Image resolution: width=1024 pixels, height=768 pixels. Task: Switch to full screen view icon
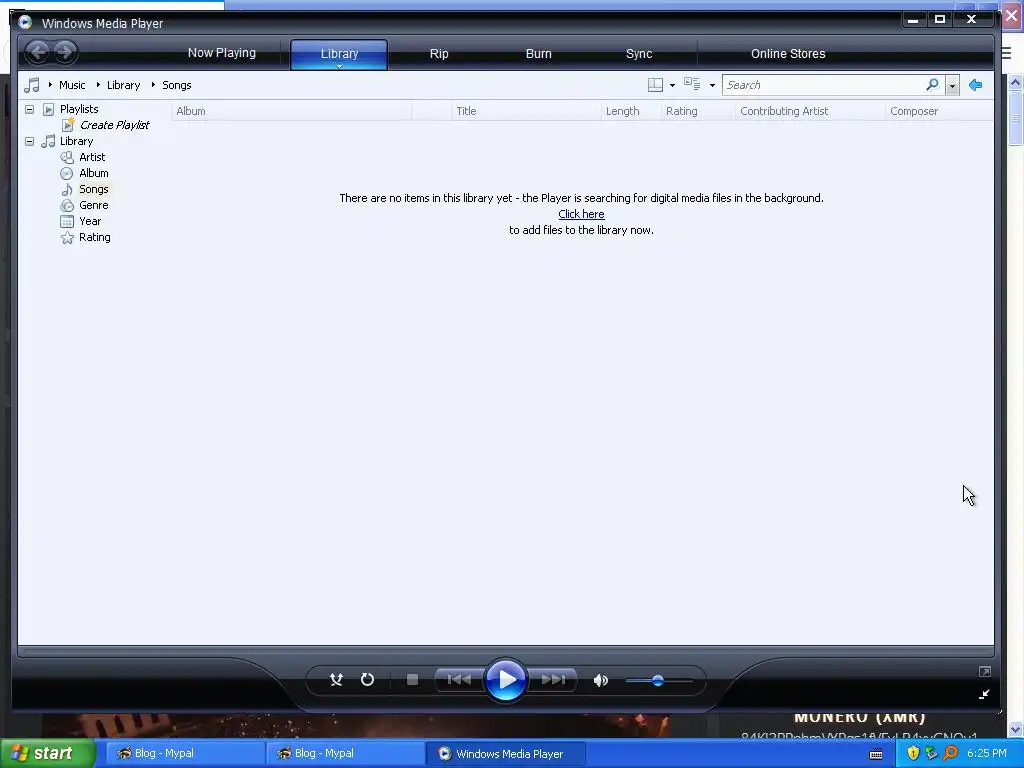[985, 671]
